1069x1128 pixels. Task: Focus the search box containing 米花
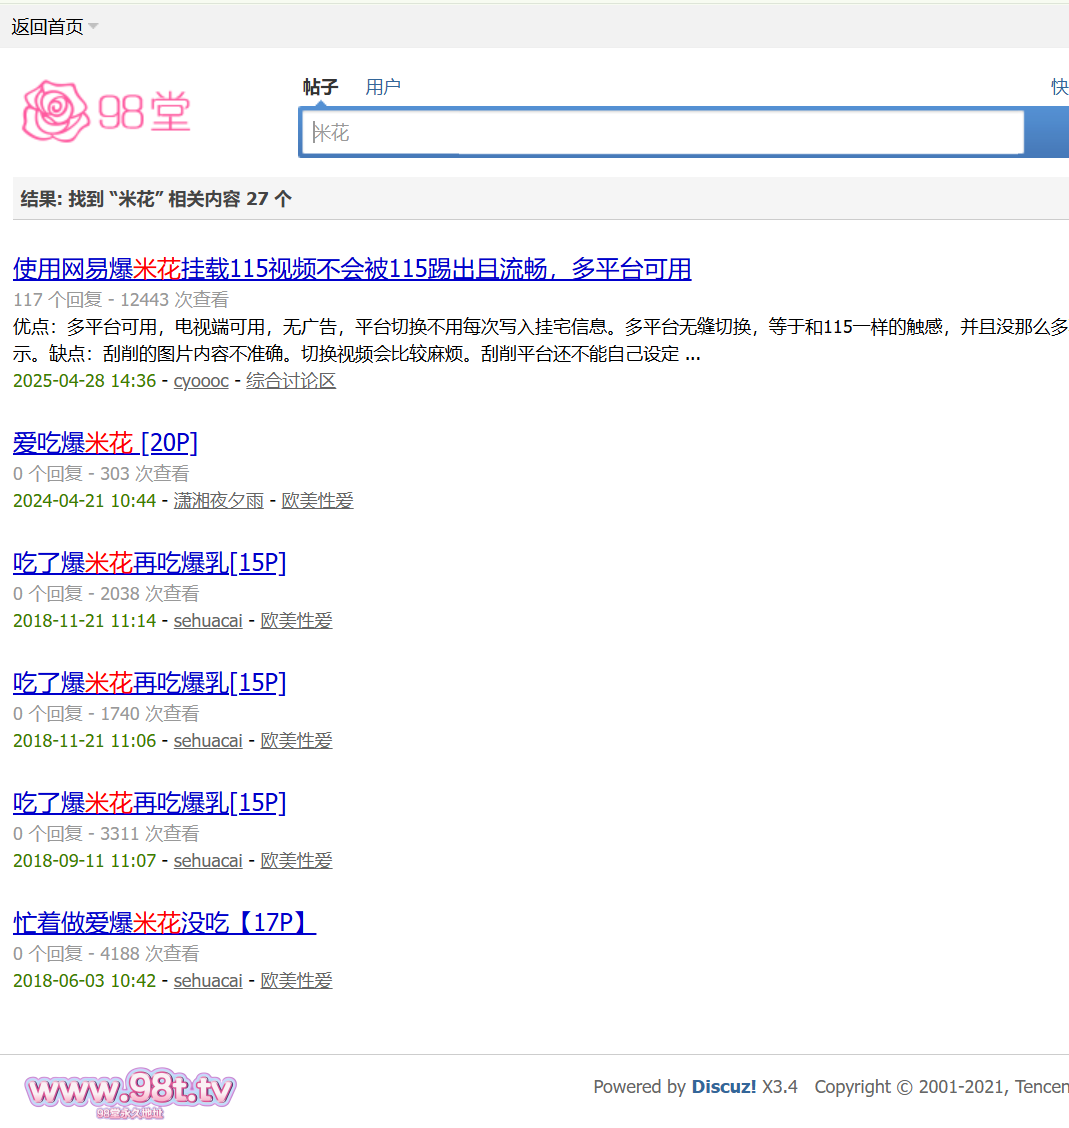point(660,133)
